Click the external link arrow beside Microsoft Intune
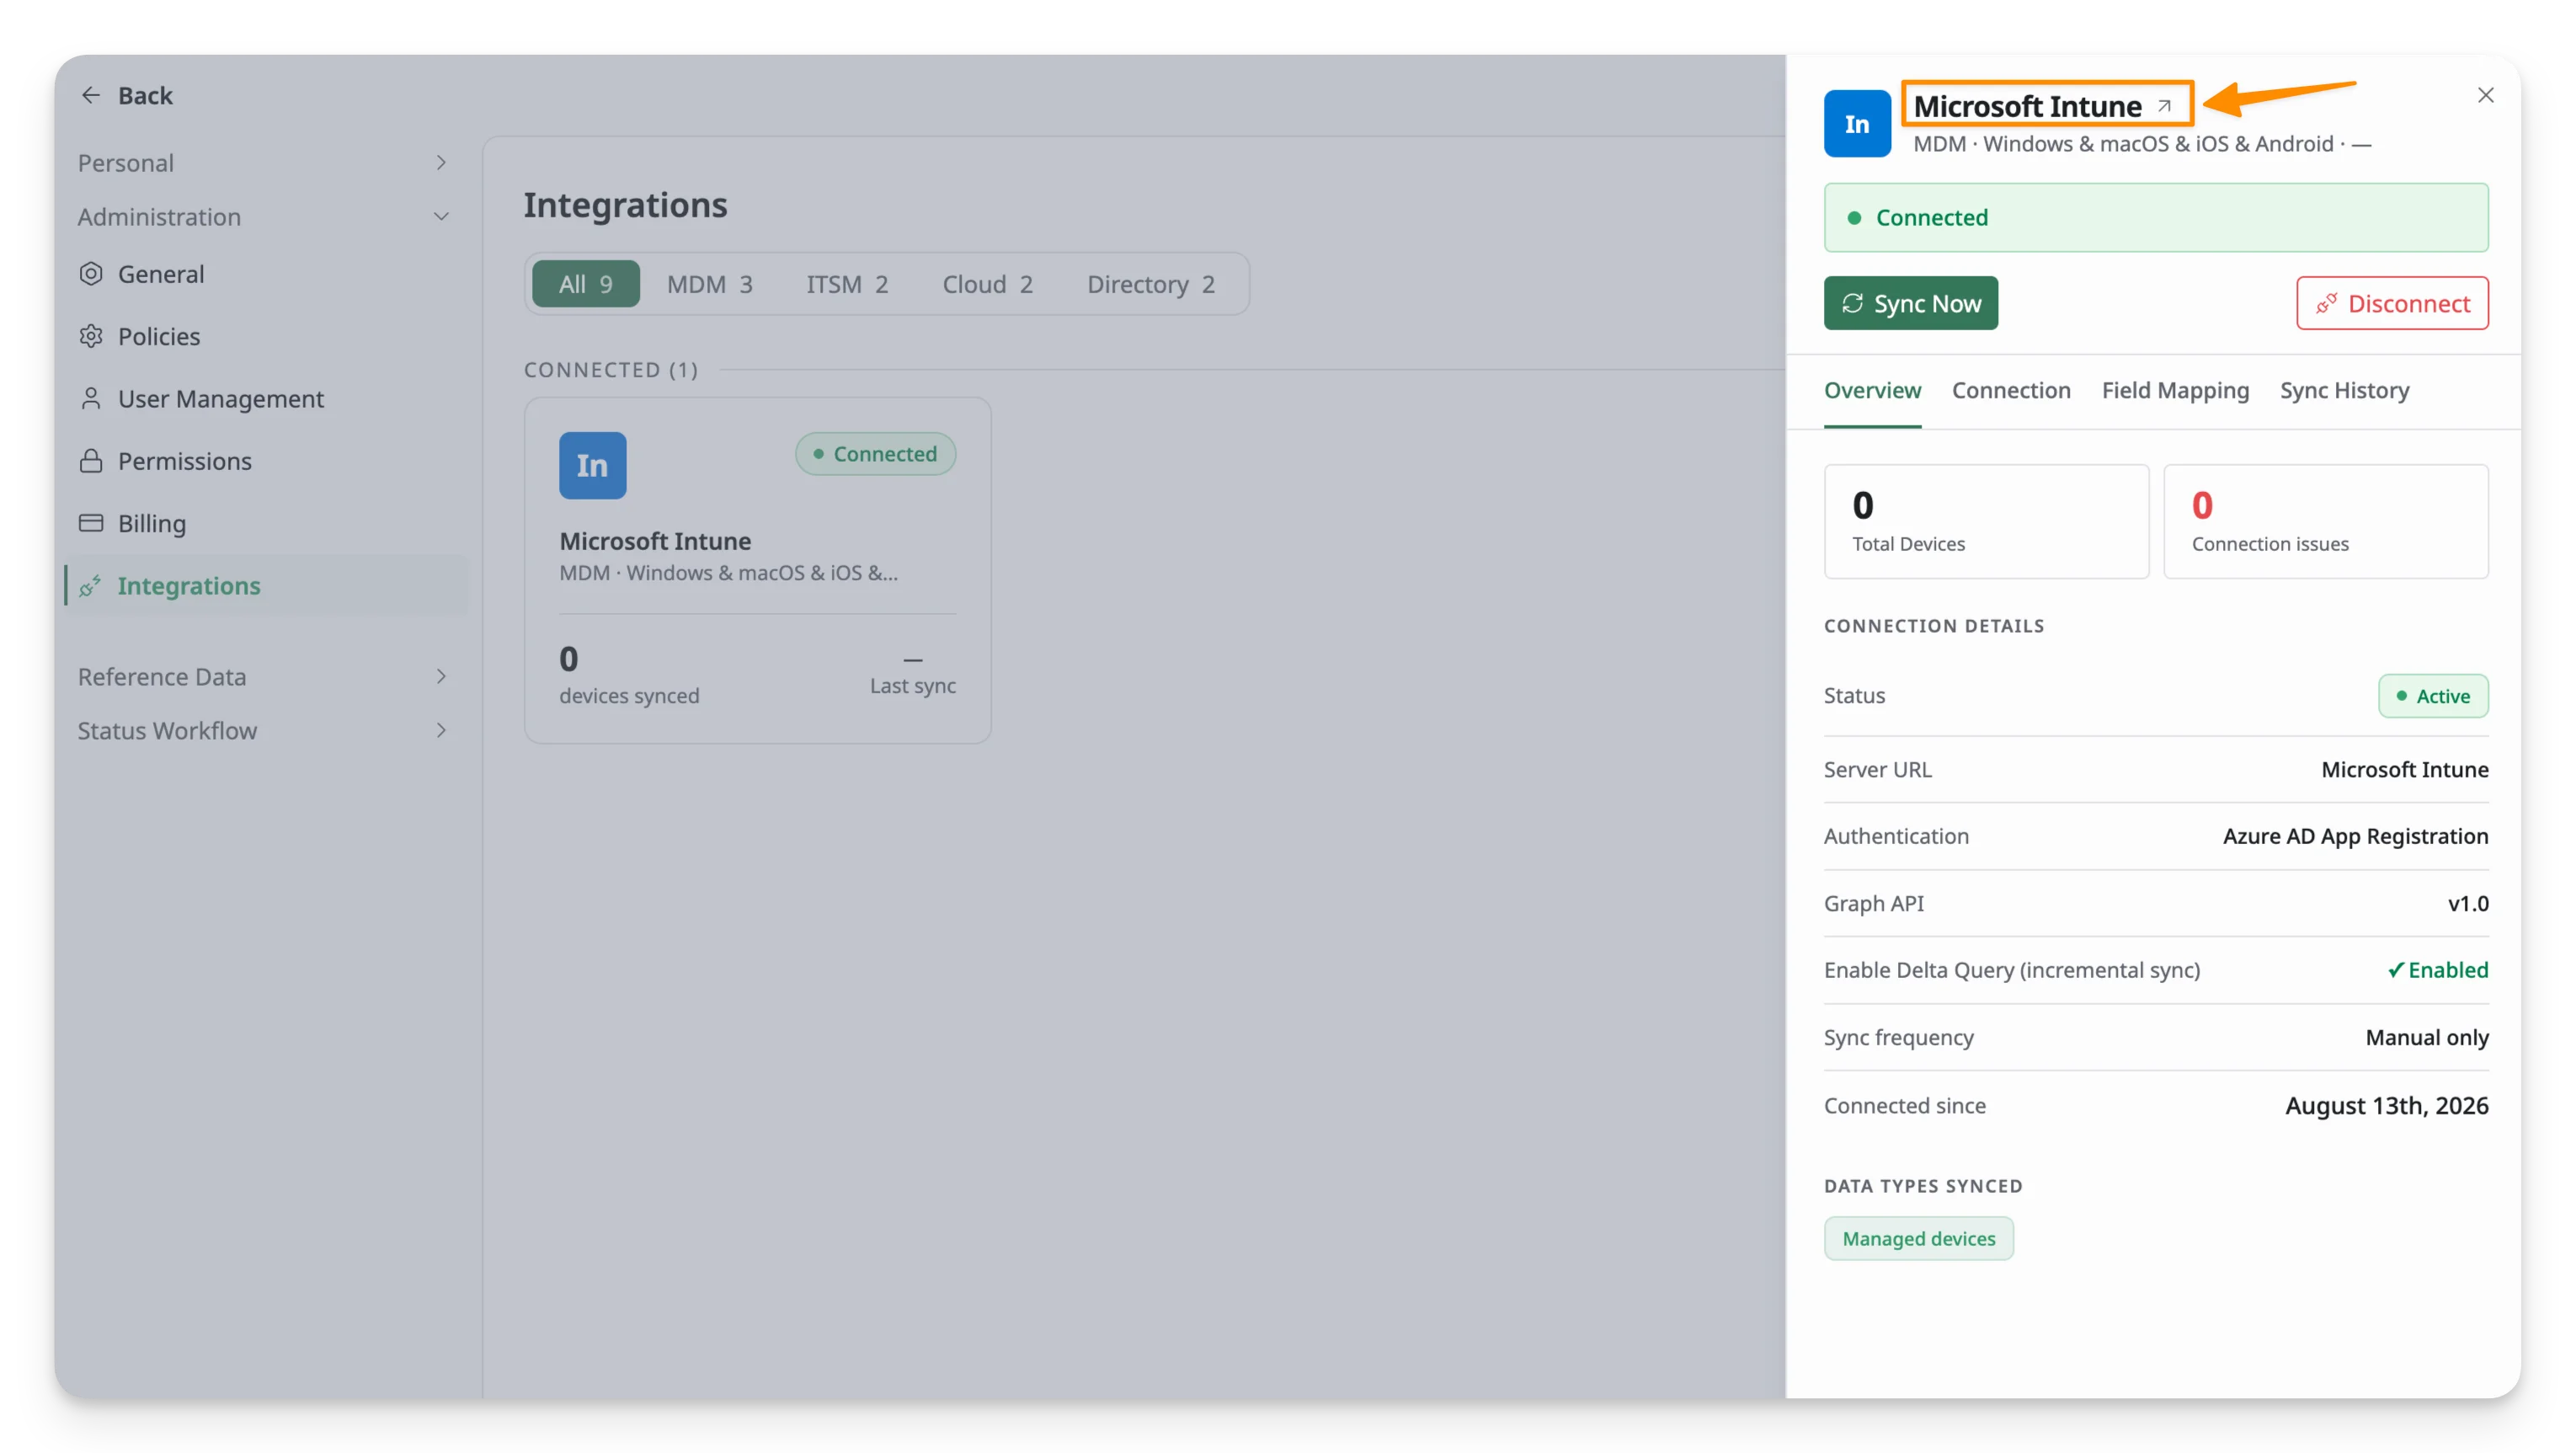Screen dimensions: 2576x1453 point(2164,106)
